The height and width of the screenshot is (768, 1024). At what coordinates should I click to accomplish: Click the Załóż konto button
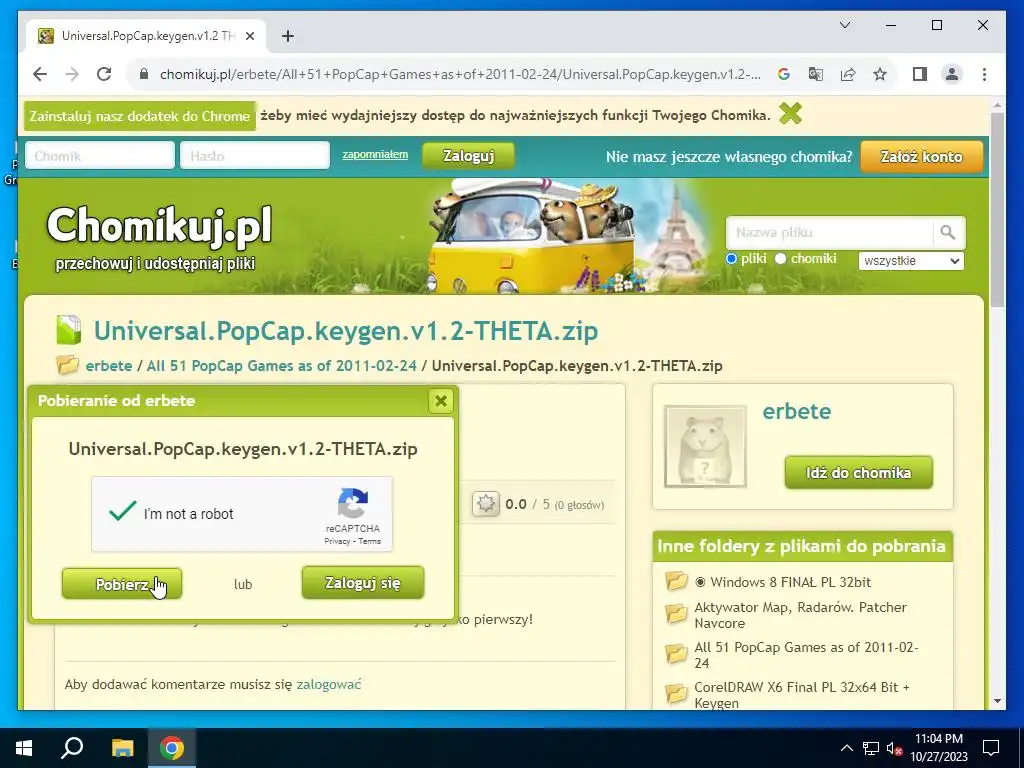coord(921,157)
